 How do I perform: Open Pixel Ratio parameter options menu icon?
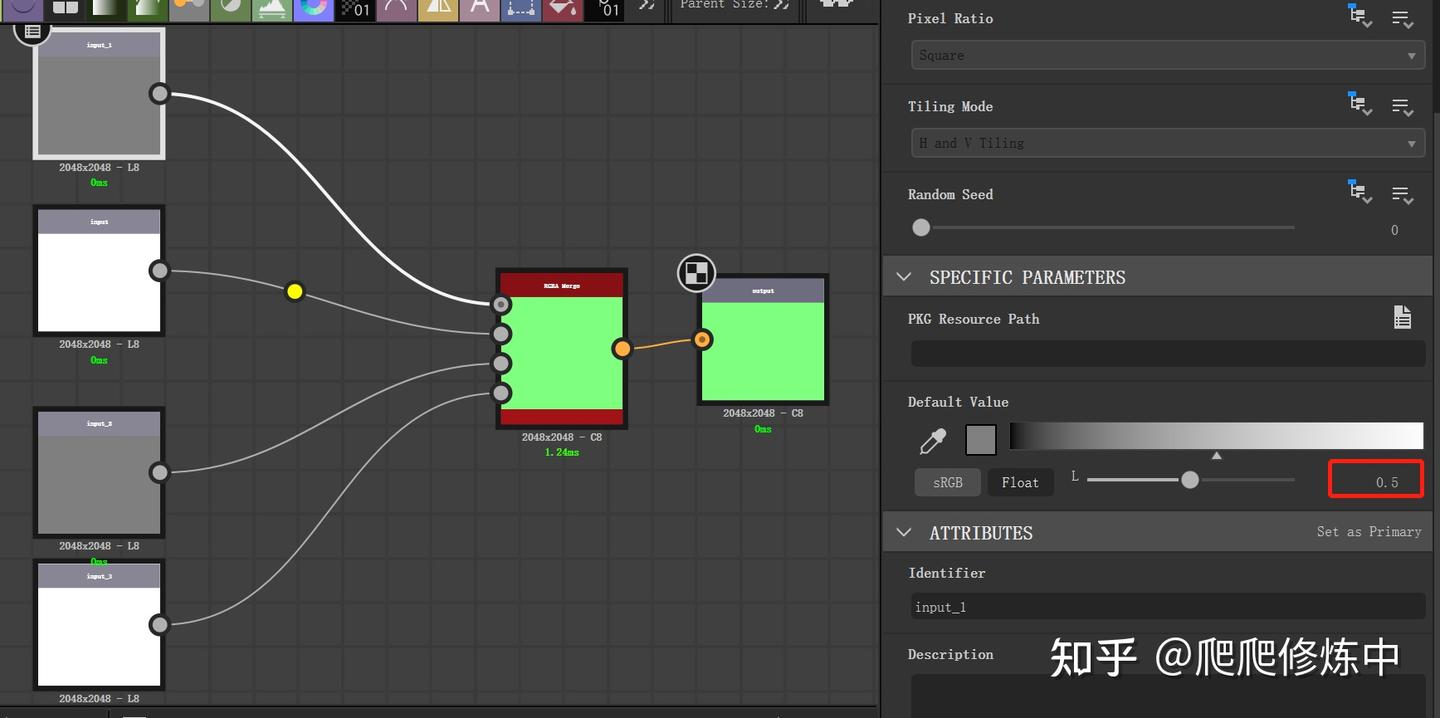tap(1403, 19)
